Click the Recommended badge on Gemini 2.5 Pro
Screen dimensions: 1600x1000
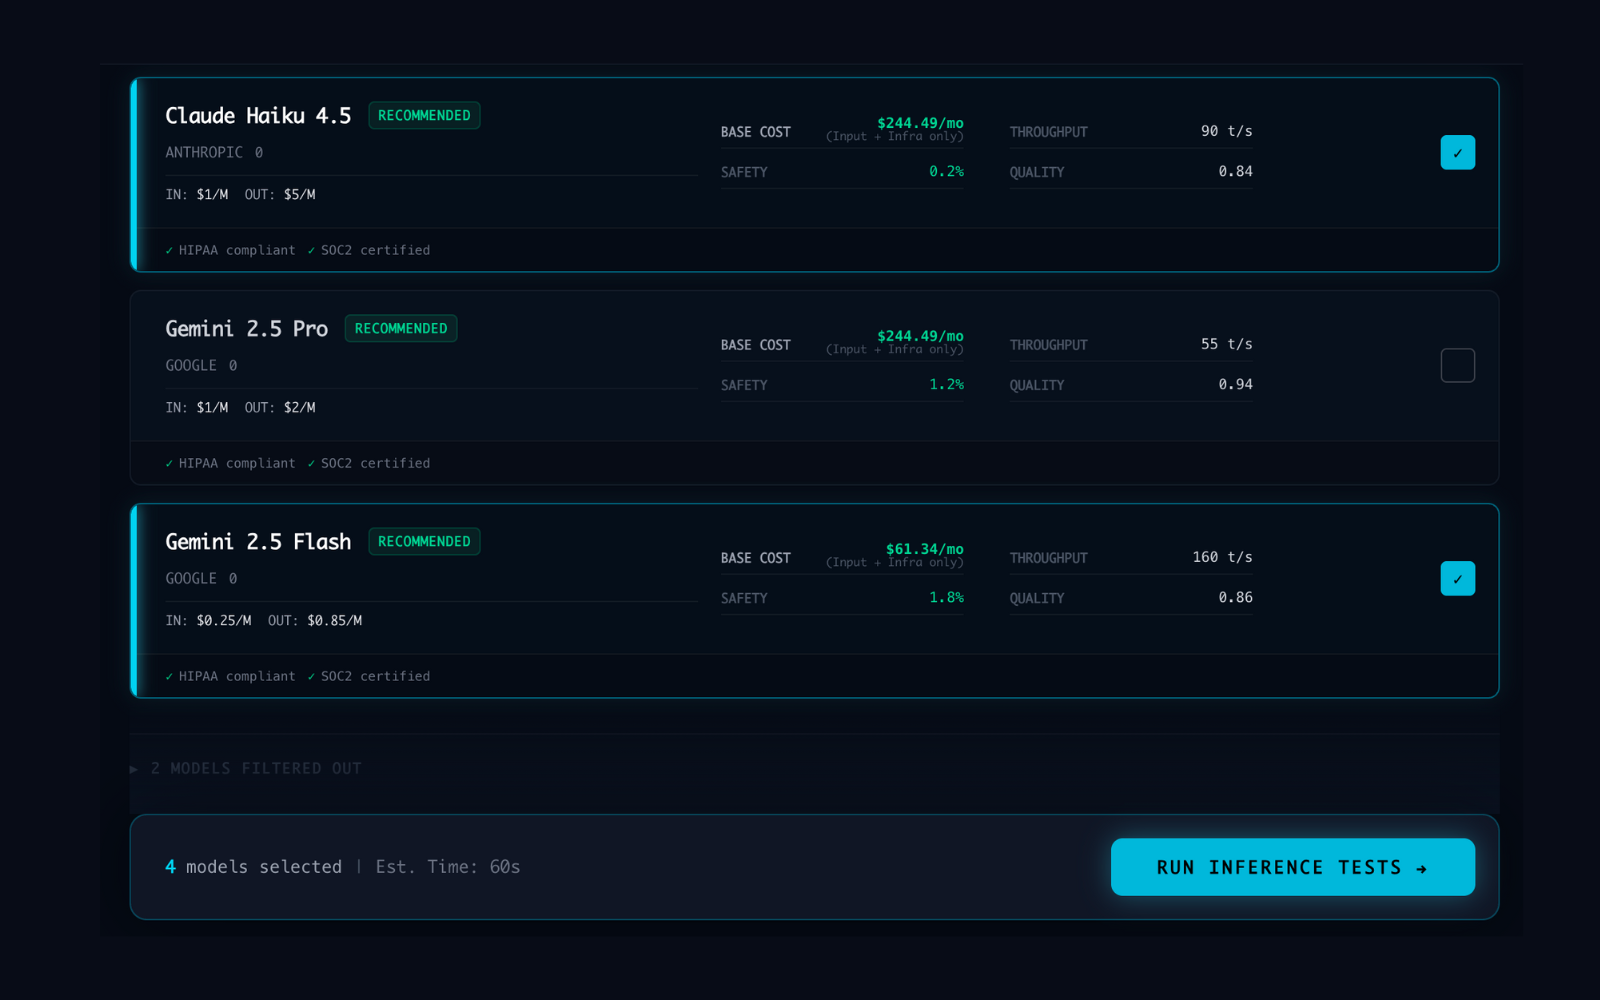point(401,329)
